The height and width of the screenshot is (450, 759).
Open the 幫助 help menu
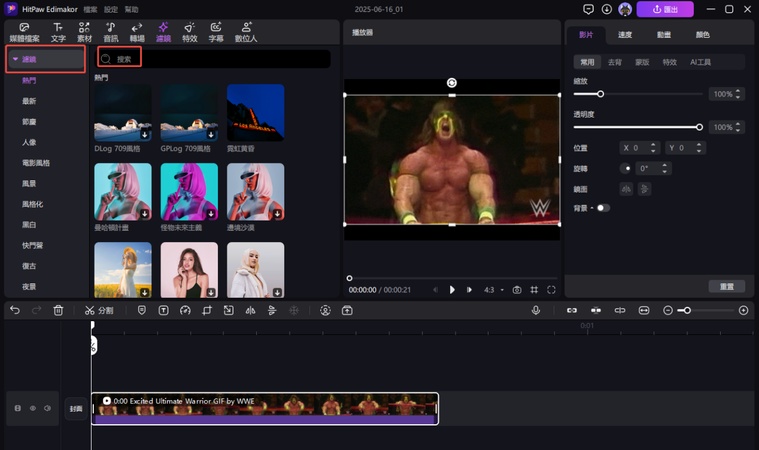coord(131,9)
